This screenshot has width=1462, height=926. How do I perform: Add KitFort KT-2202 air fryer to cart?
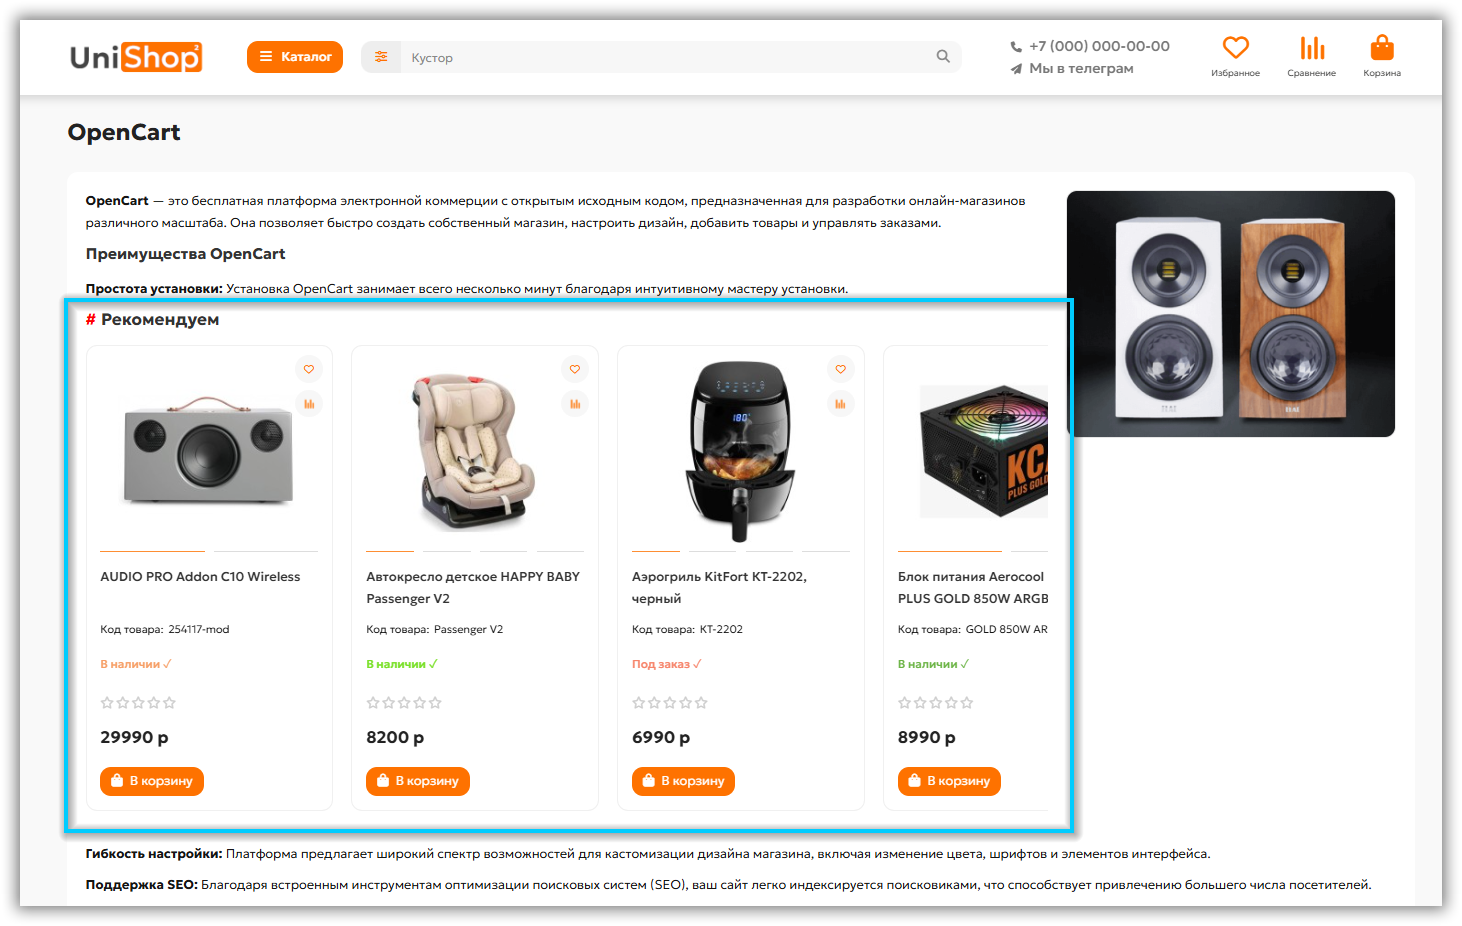tap(683, 781)
